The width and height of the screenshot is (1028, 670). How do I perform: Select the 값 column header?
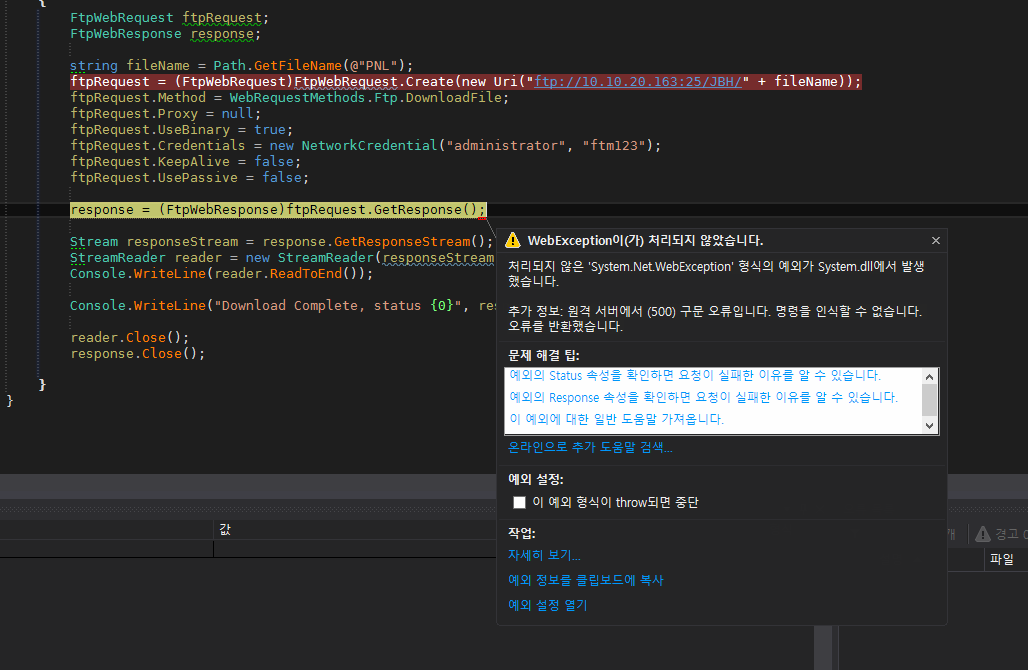[x=225, y=529]
